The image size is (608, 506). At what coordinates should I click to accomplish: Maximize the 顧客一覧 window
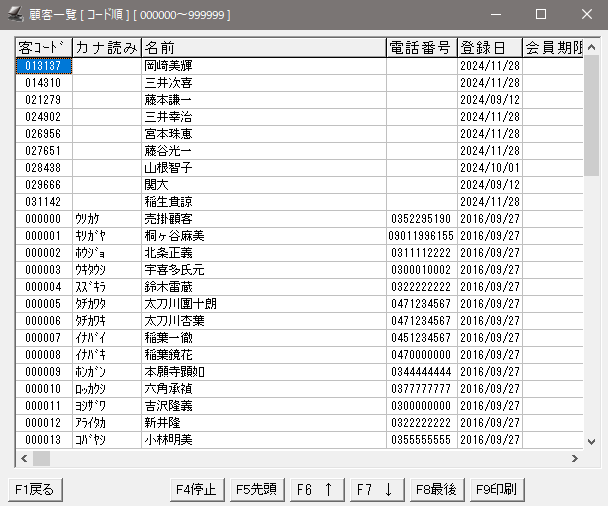click(541, 15)
